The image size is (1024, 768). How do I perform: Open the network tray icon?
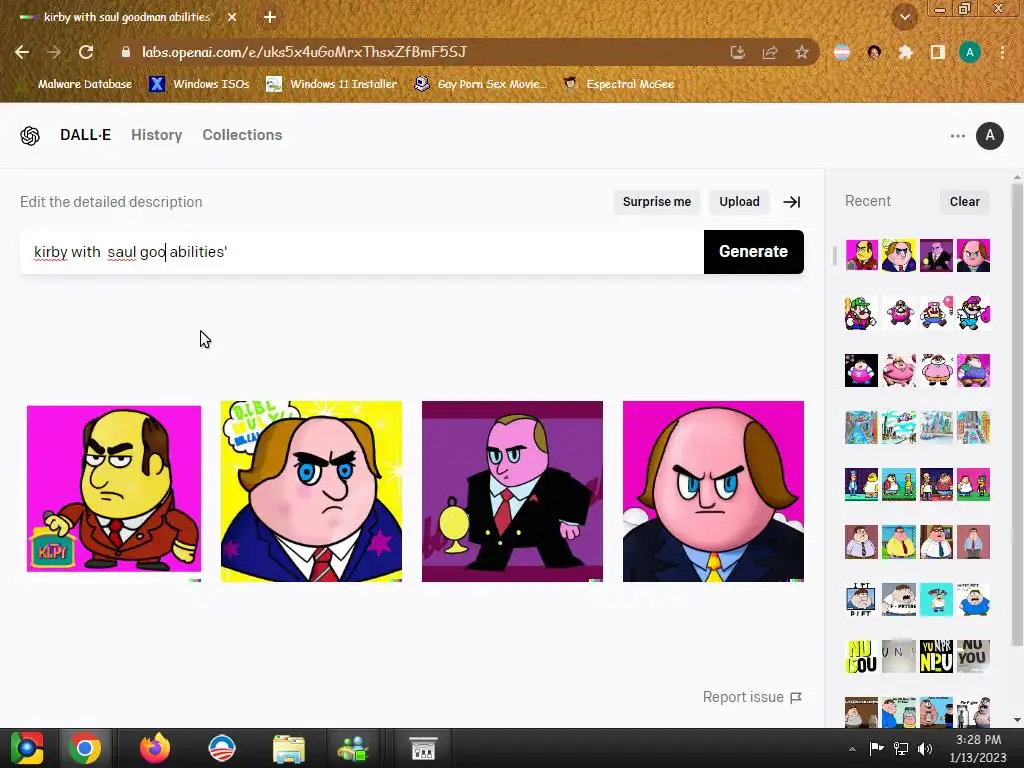click(x=901, y=748)
